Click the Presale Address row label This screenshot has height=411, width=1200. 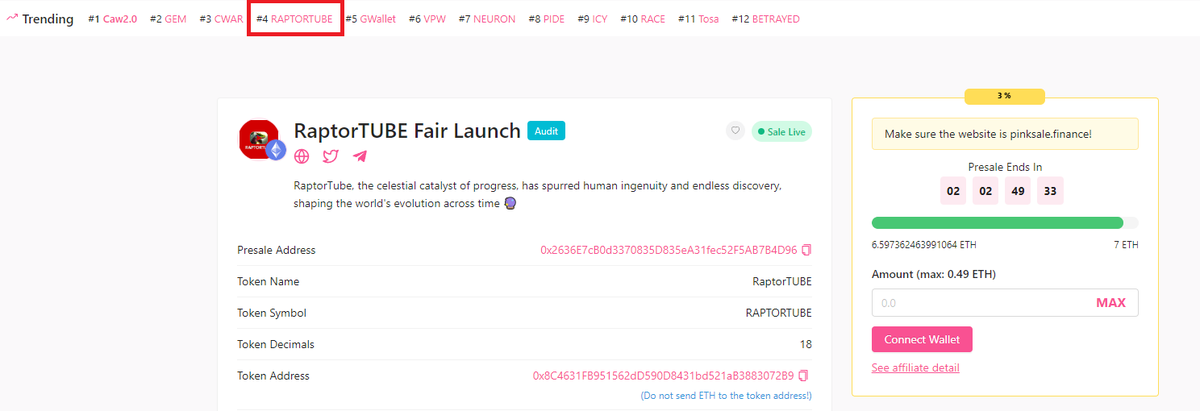pos(276,250)
